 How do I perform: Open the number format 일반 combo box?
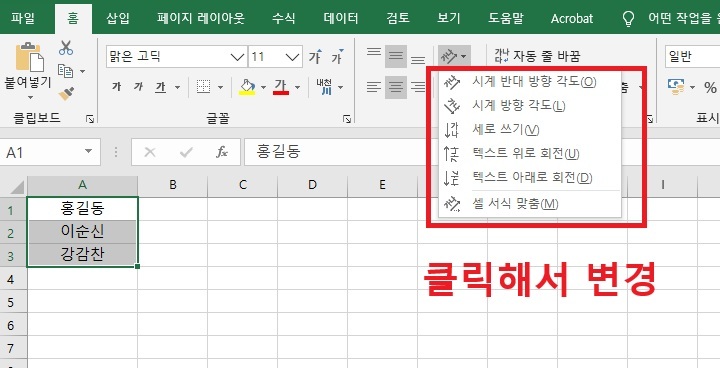[x=692, y=57]
